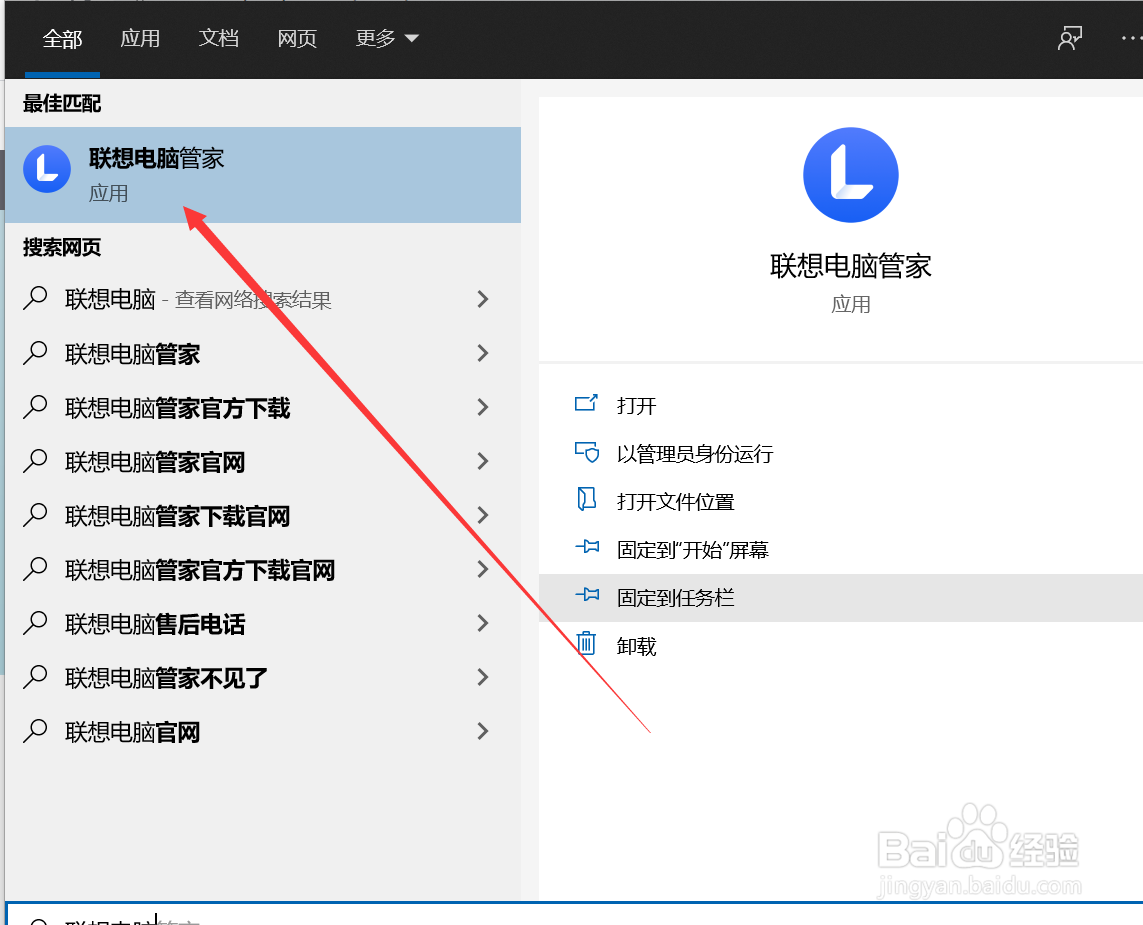Expand the arrow beside 联想电脑管家官方下载官网
1143x925 pixels.
point(483,569)
